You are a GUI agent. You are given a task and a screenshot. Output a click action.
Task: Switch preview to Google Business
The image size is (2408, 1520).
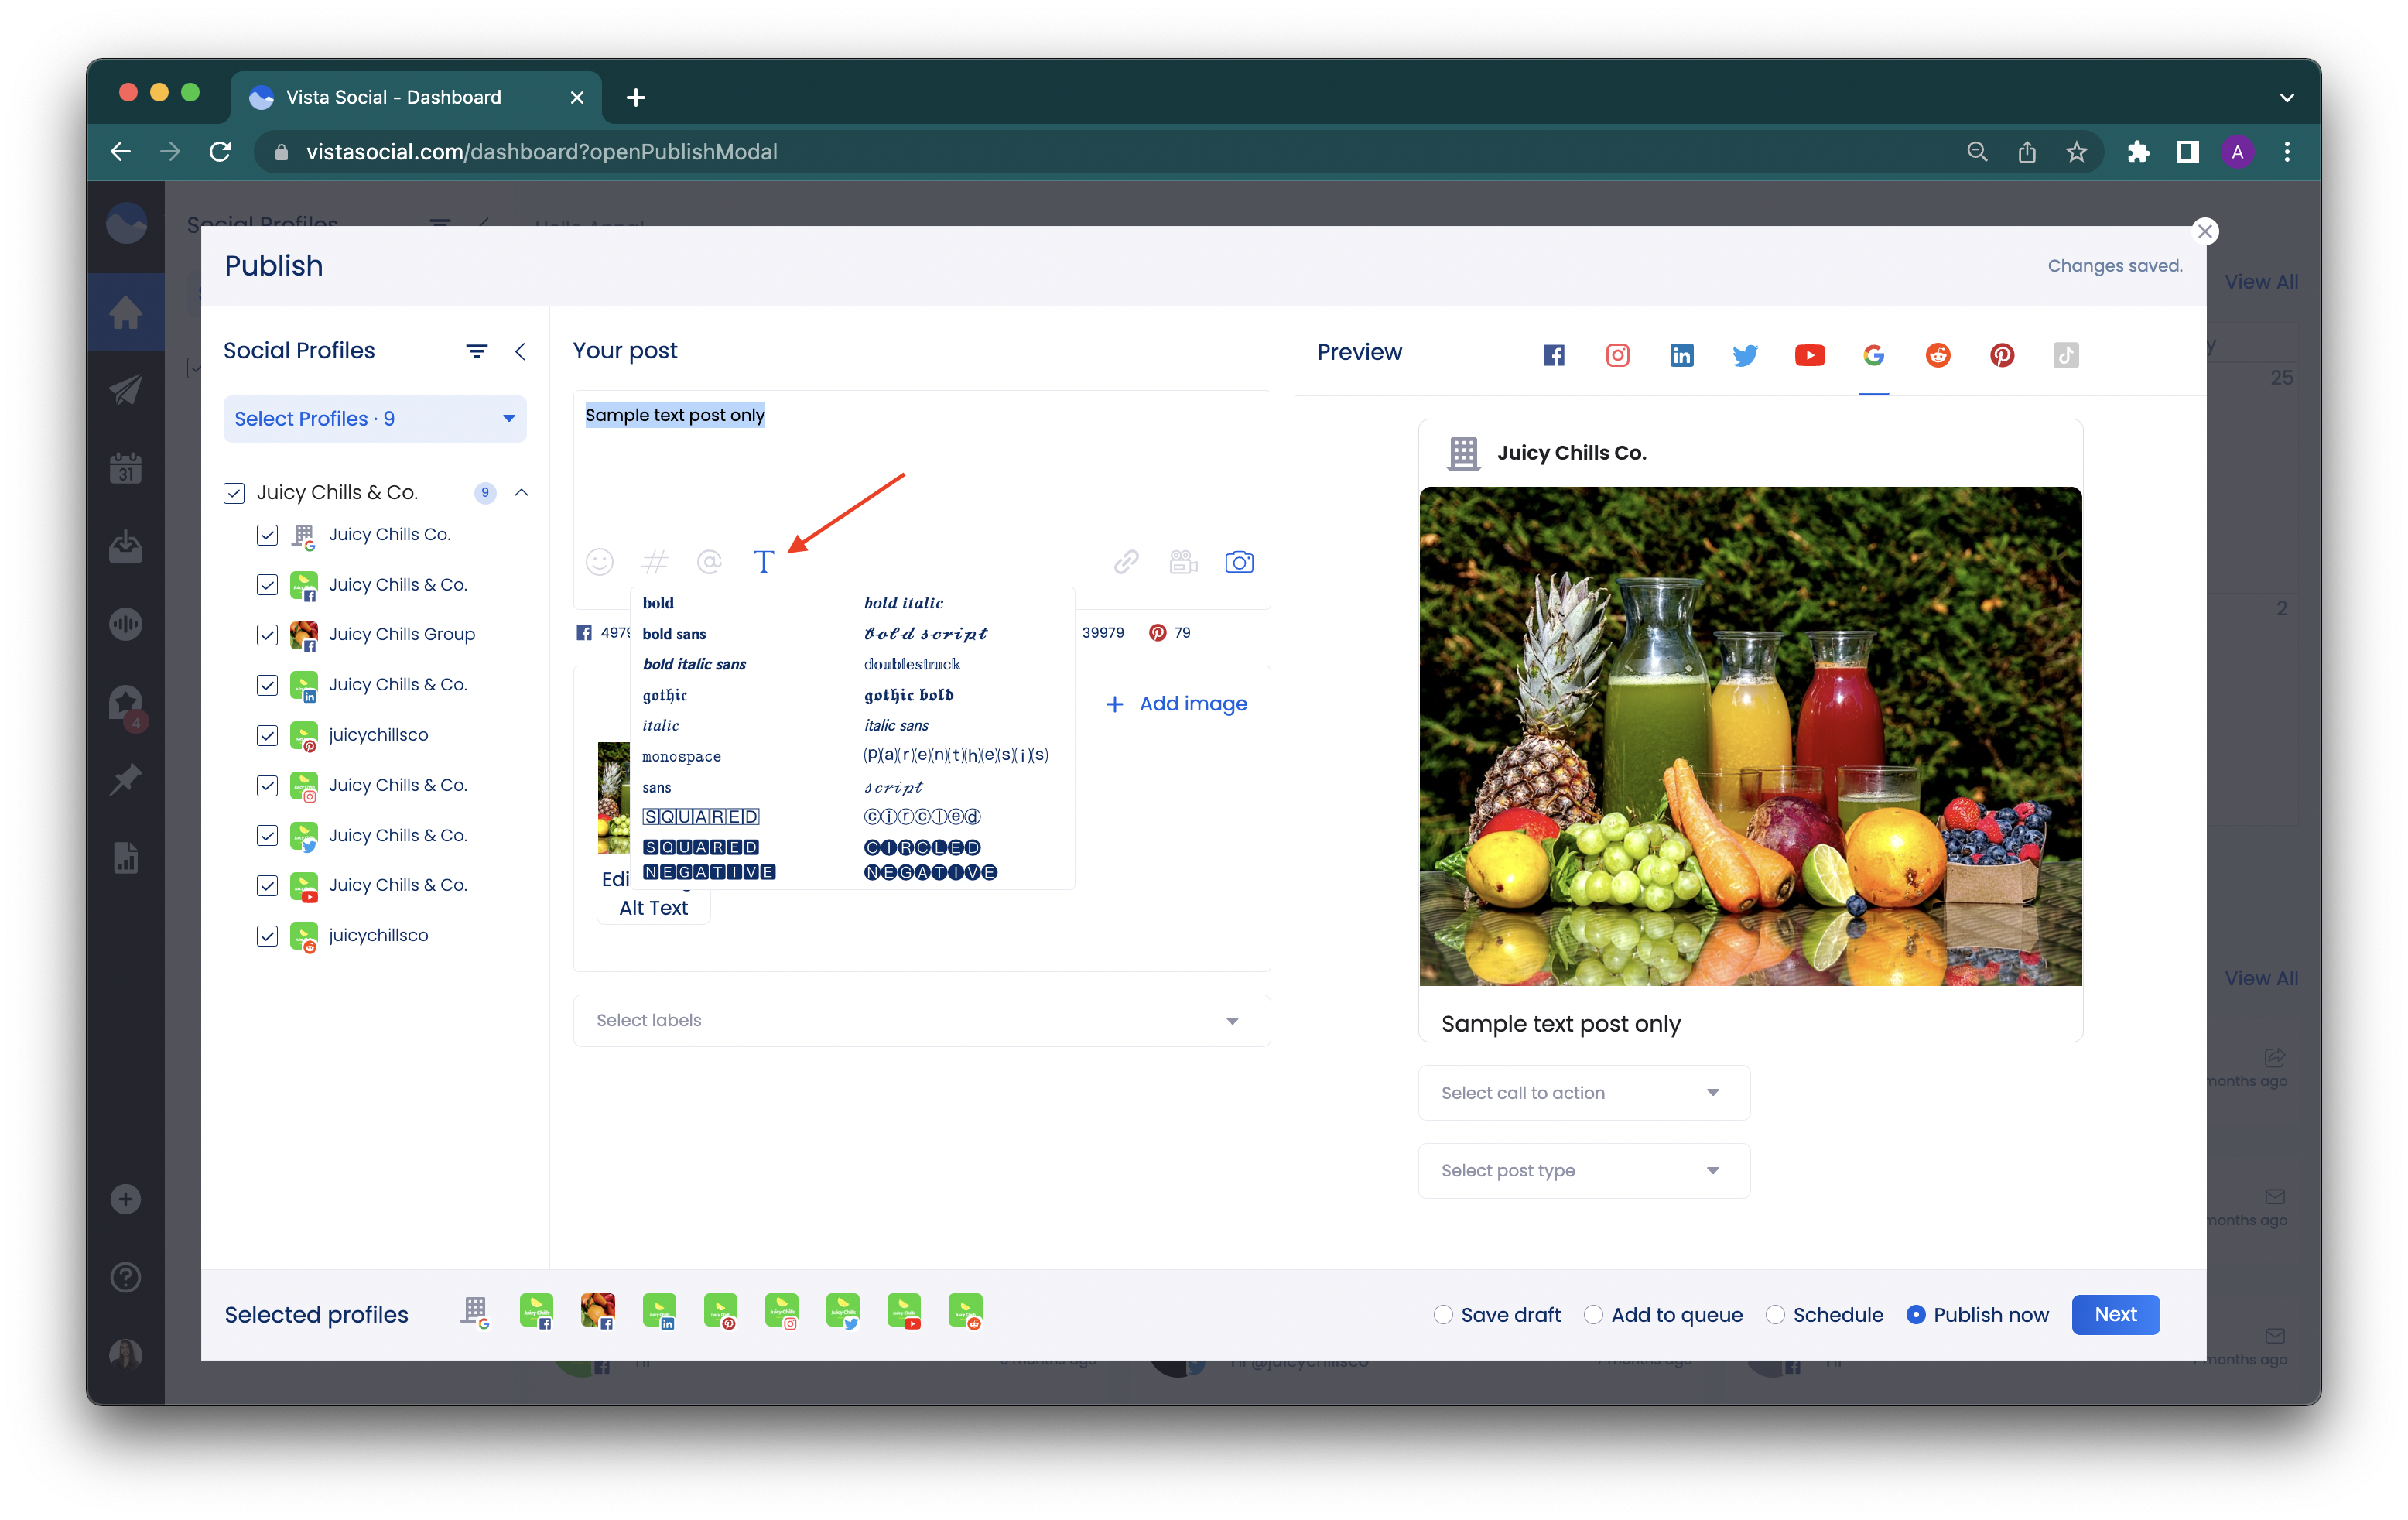pyautogui.click(x=1873, y=355)
